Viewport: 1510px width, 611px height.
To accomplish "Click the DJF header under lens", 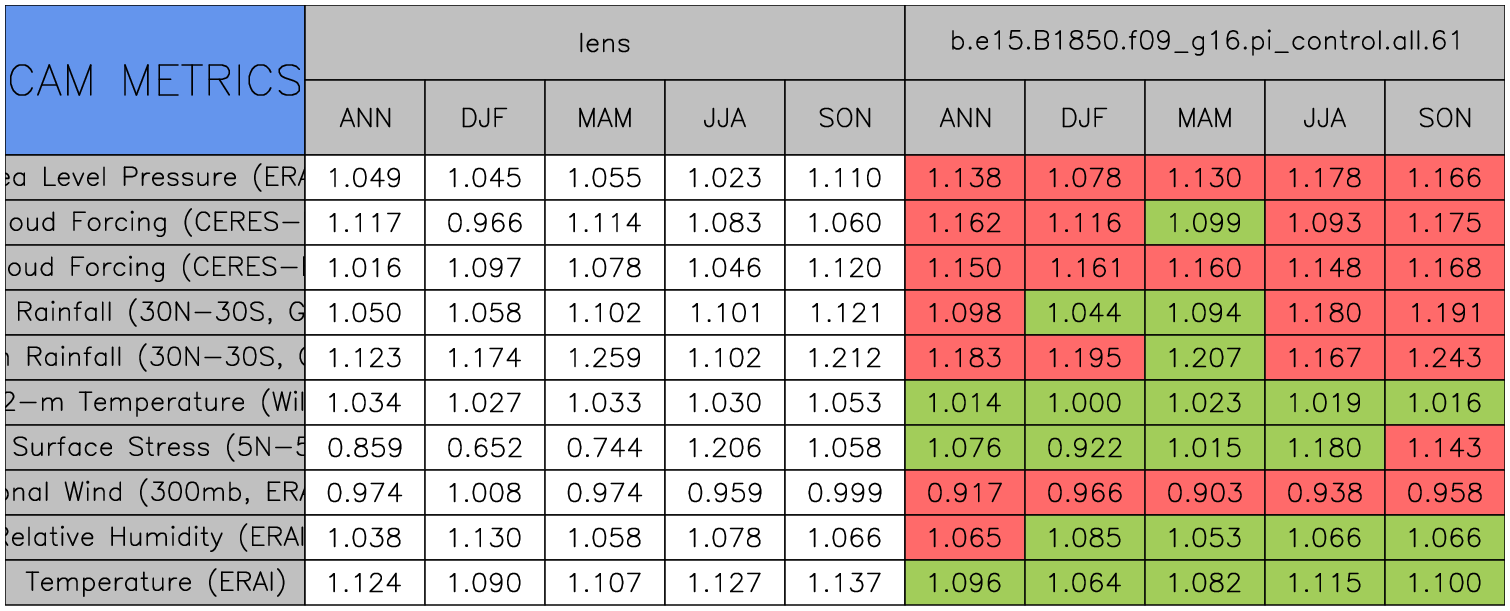I will point(485,118).
